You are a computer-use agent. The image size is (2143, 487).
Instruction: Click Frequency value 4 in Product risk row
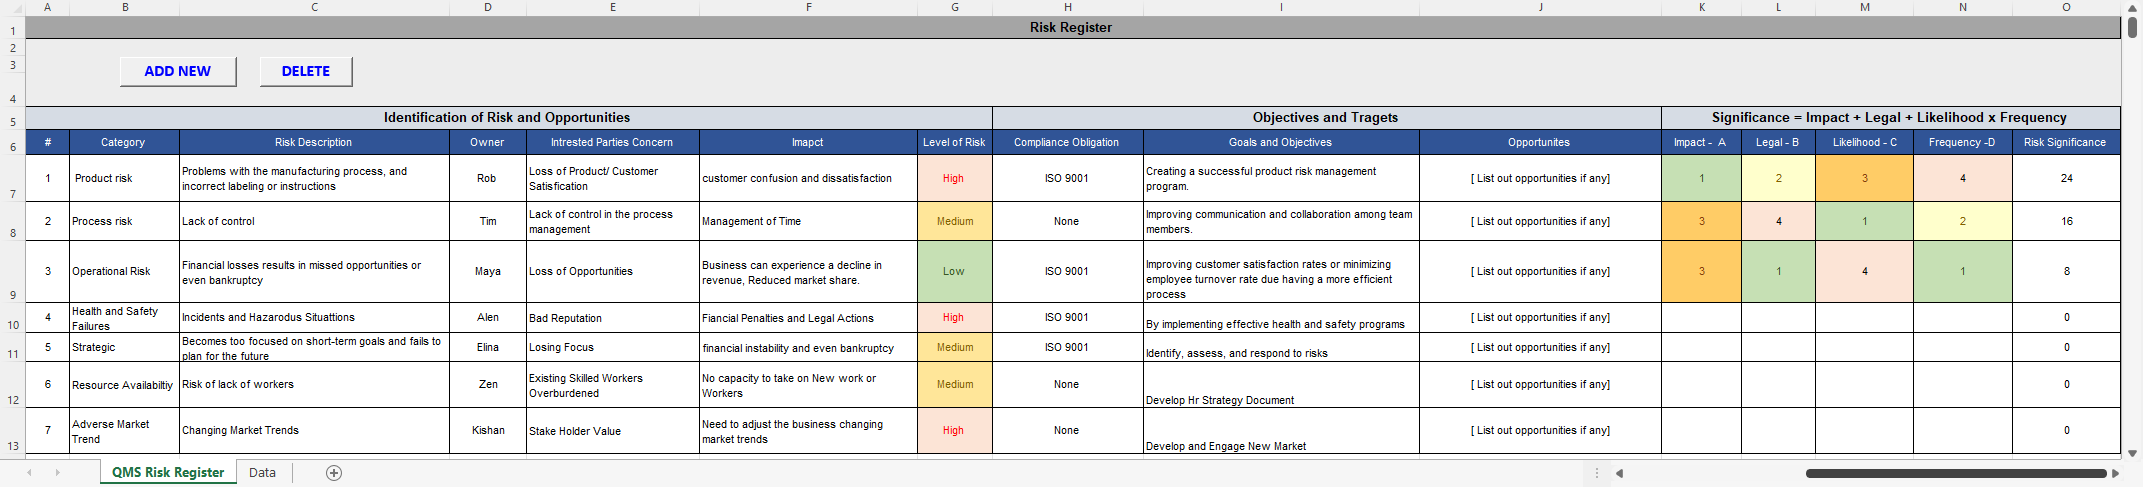pos(1962,178)
